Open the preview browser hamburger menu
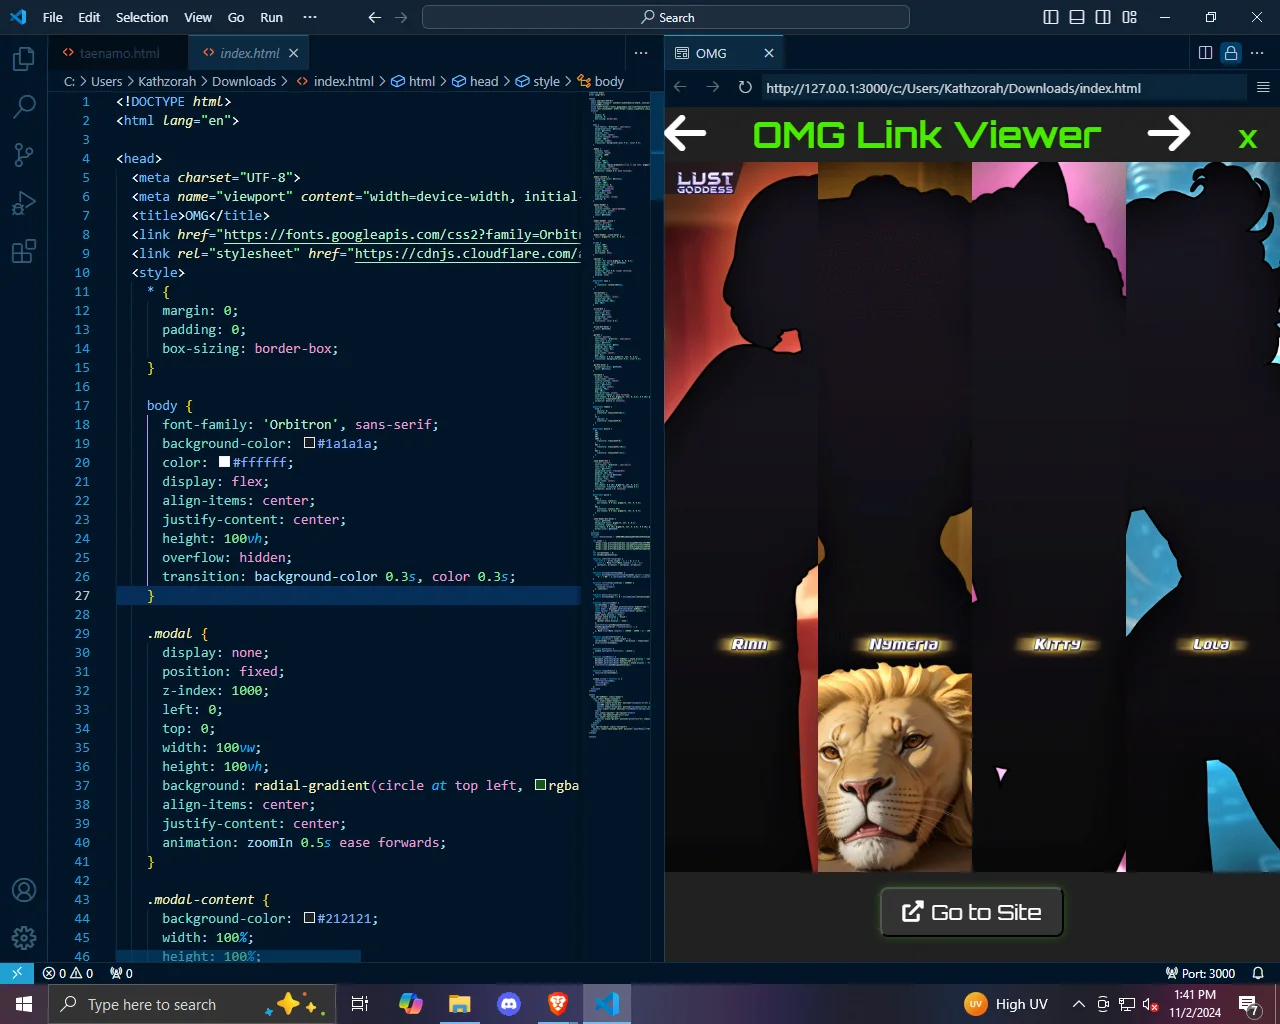Image resolution: width=1280 pixels, height=1024 pixels. 1263,88
